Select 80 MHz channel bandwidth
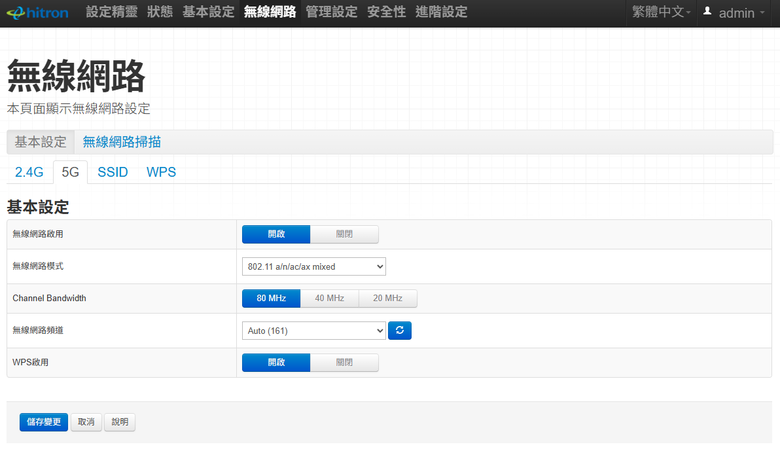780x455 pixels. click(x=271, y=298)
